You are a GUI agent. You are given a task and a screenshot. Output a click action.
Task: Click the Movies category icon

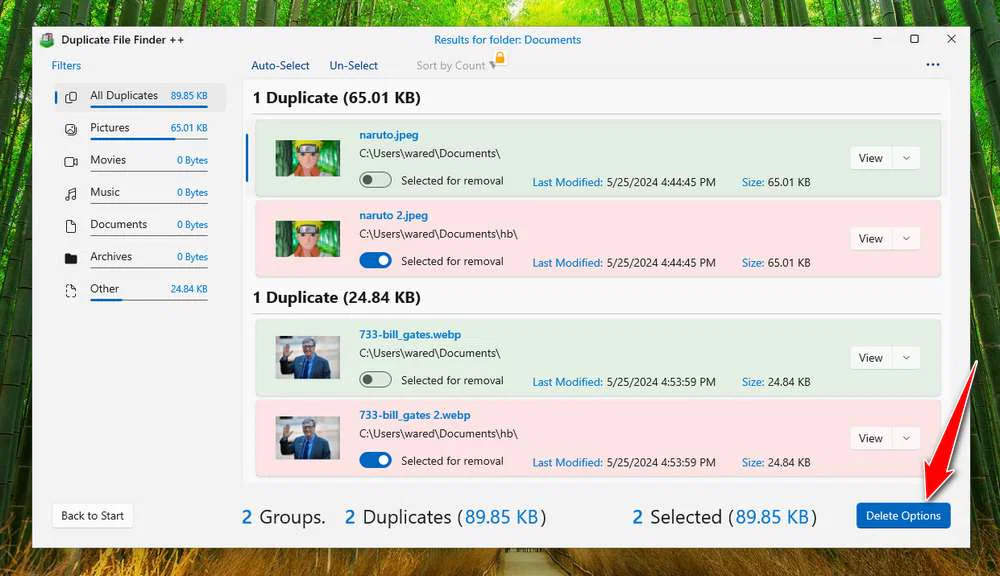(69, 160)
